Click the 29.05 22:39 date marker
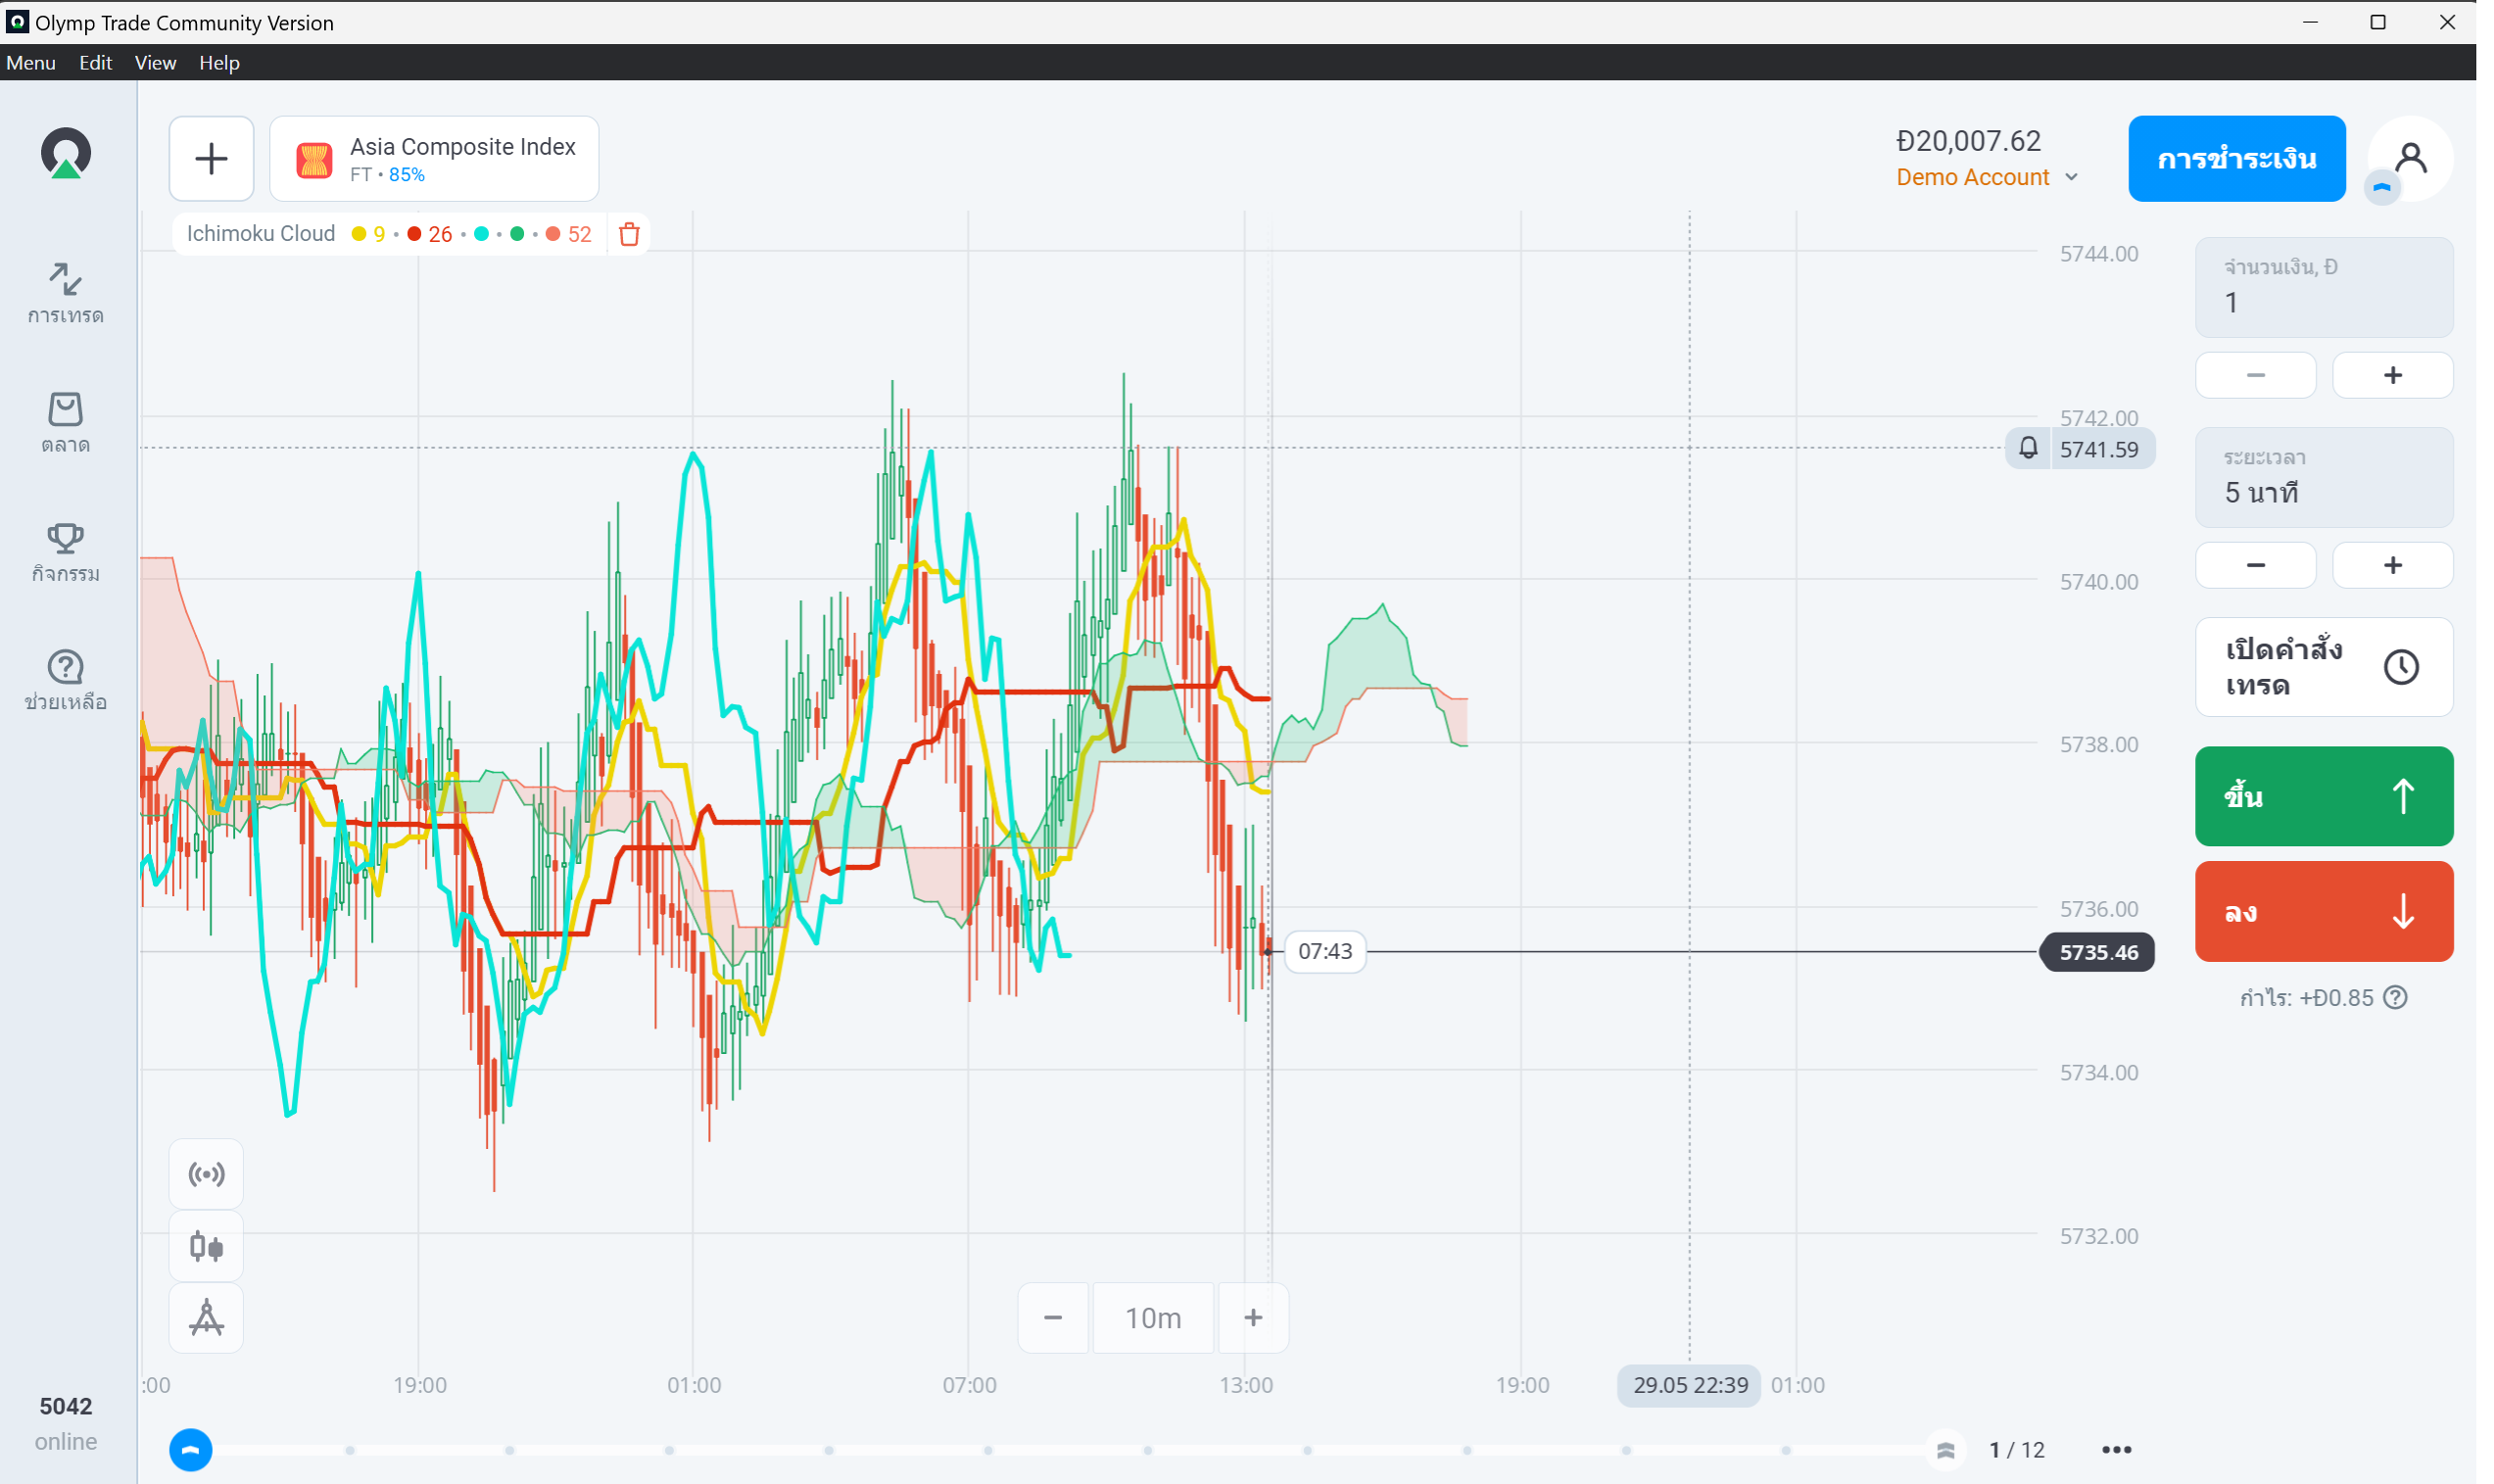Screen dimensions: 2494x1484 tap(1689, 1385)
